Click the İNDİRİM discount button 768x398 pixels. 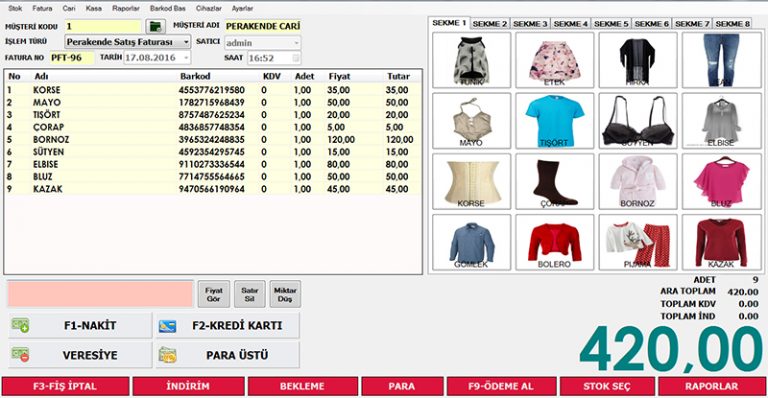(188, 386)
